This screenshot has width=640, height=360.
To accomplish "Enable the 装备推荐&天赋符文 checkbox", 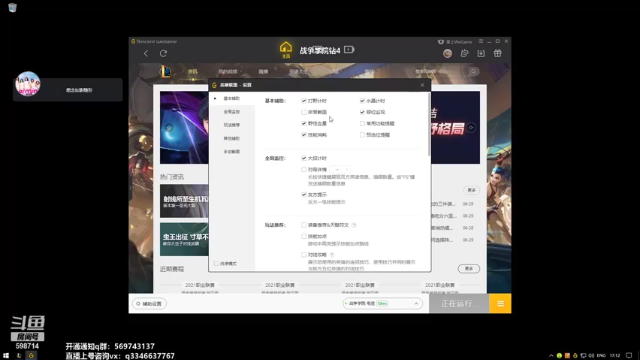I will 304,225.
